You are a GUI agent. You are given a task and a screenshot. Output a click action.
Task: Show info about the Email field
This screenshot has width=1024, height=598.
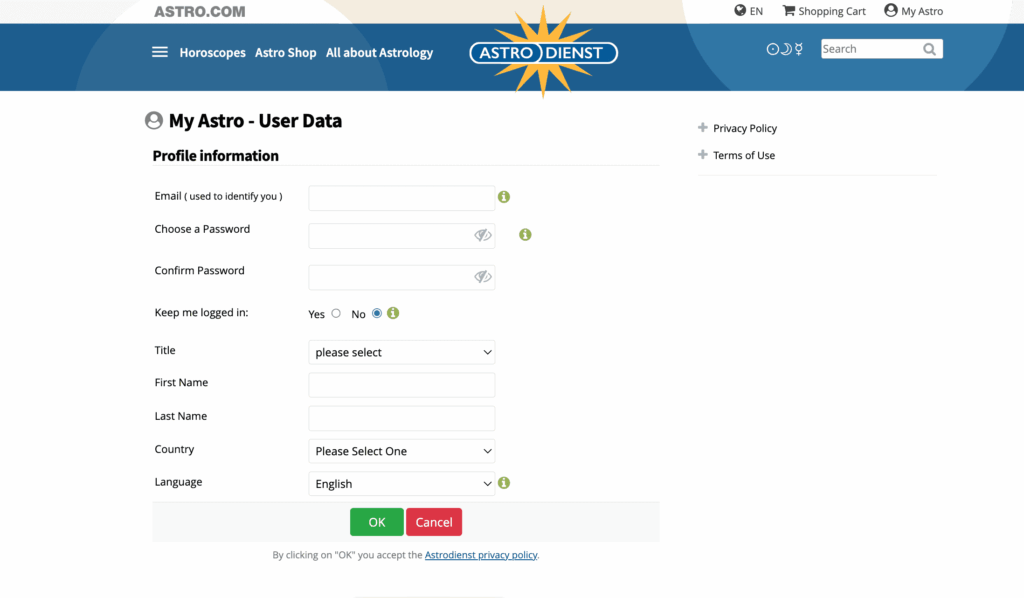tap(504, 197)
